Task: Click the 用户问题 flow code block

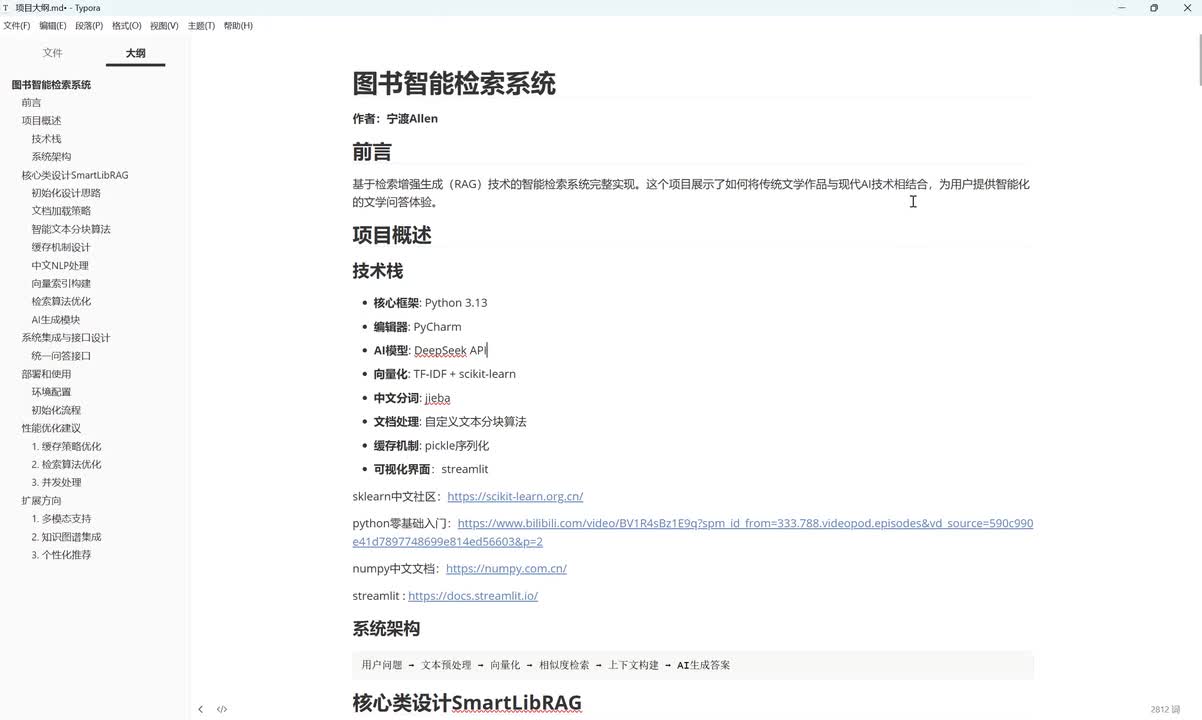Action: pos(693,665)
